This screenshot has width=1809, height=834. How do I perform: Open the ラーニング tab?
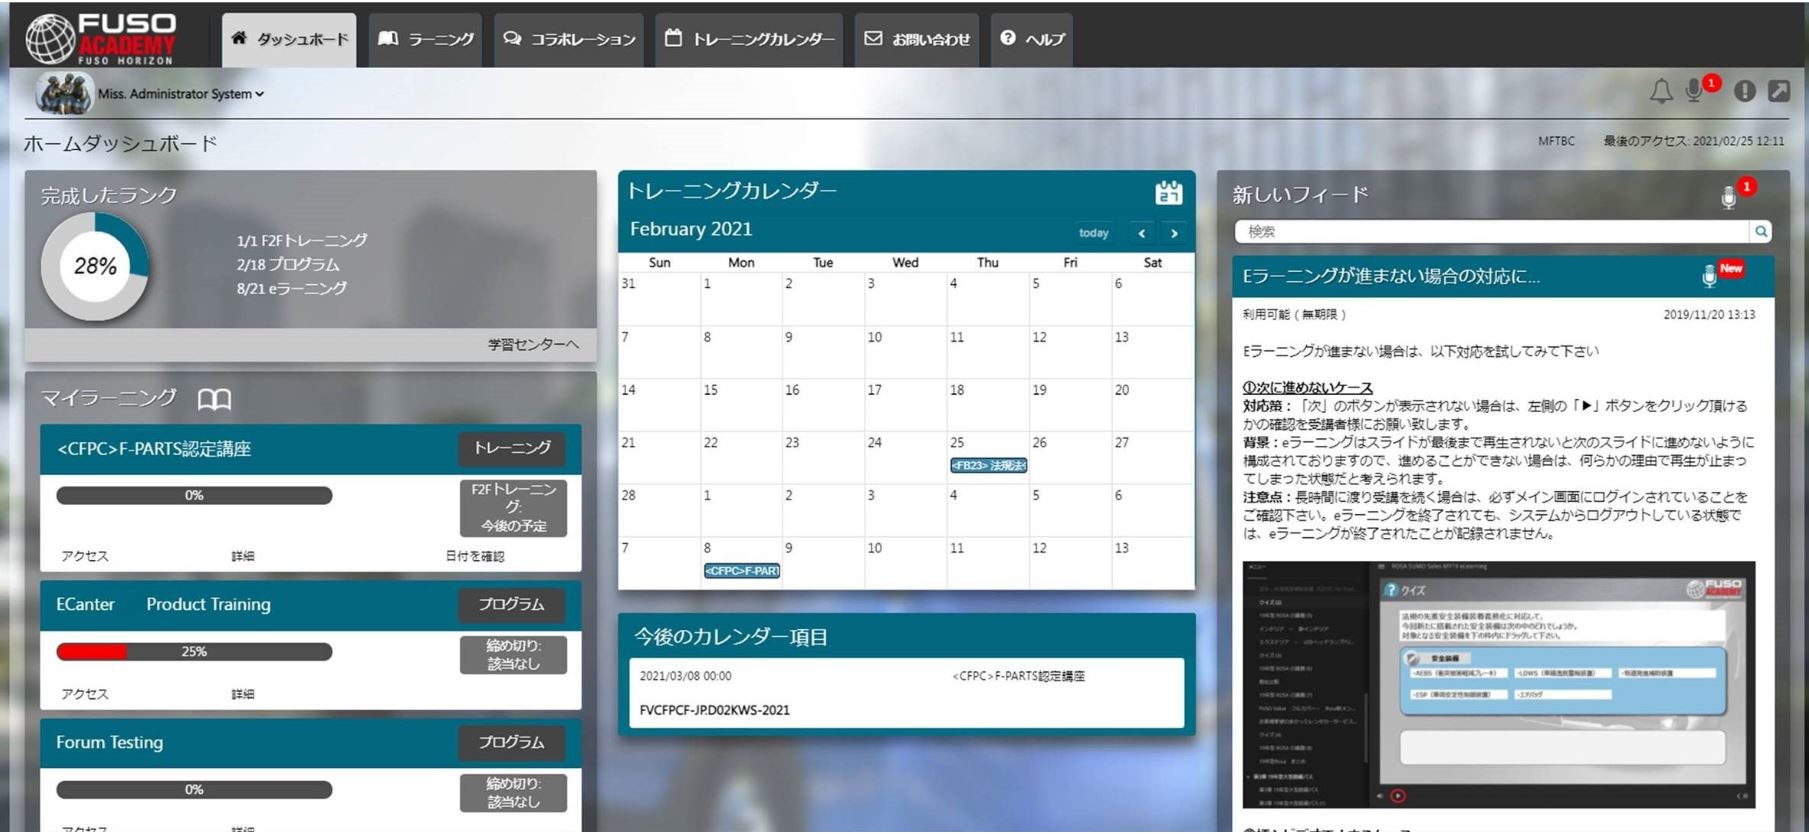point(426,39)
